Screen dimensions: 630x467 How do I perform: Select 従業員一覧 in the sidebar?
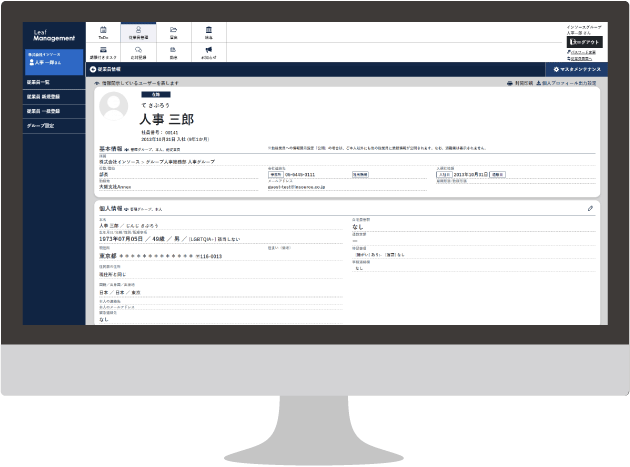pyautogui.click(x=54, y=82)
